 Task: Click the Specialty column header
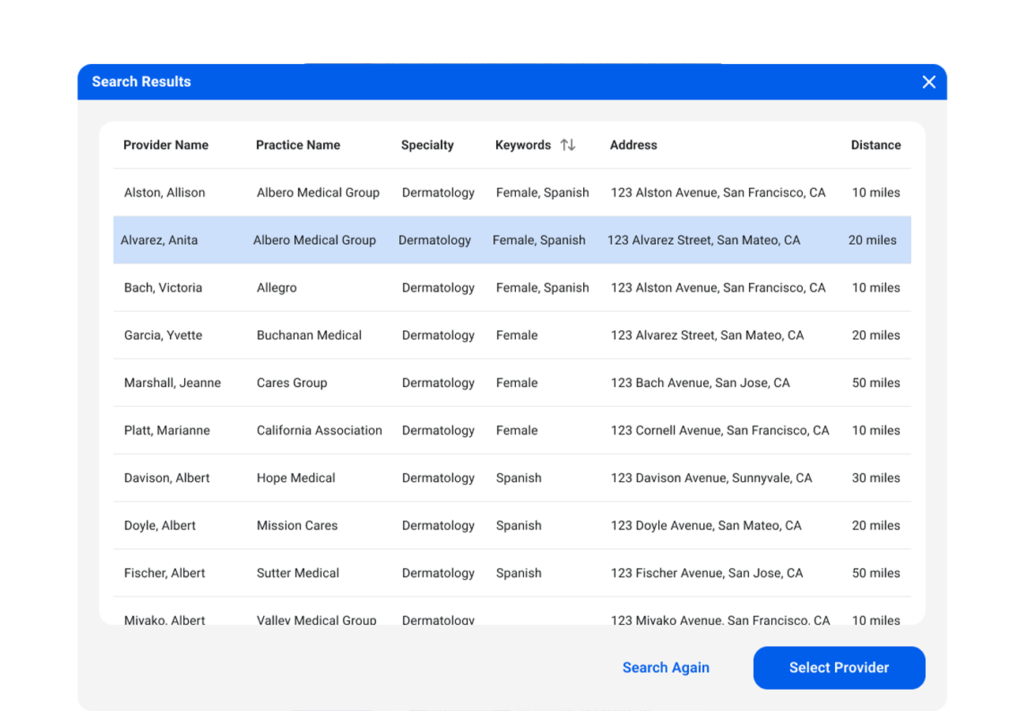(427, 145)
